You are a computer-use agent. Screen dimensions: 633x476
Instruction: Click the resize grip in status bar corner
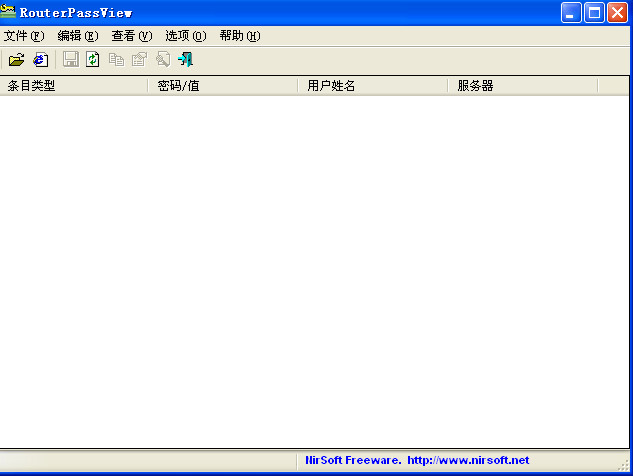coord(624,466)
